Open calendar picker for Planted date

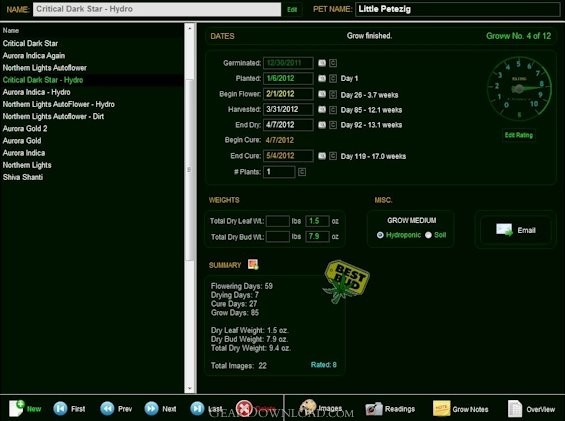(322, 78)
